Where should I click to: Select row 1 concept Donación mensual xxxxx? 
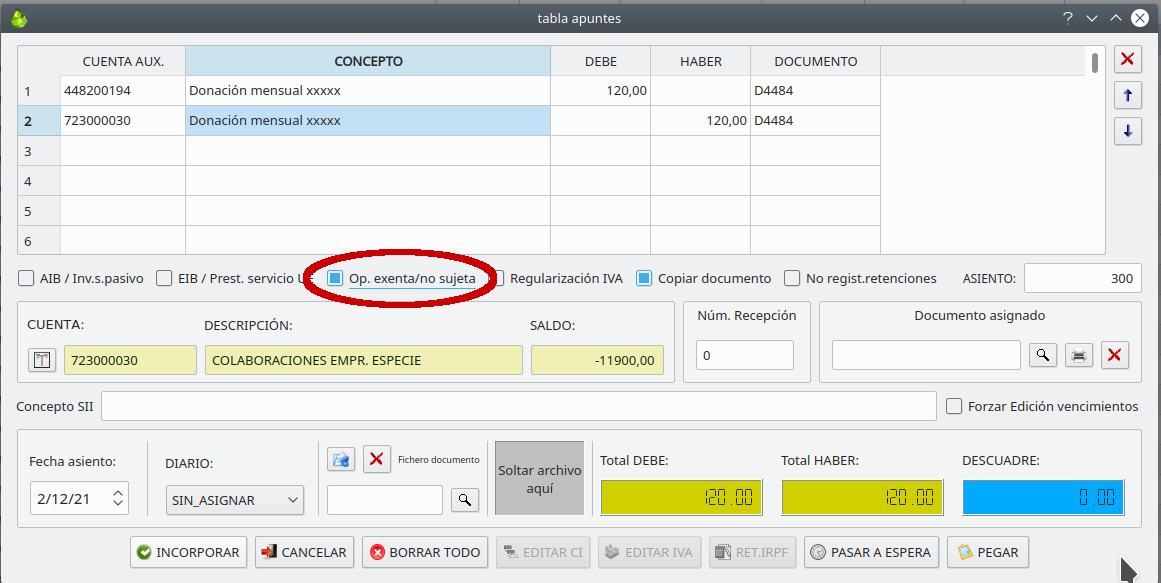pos(368,90)
